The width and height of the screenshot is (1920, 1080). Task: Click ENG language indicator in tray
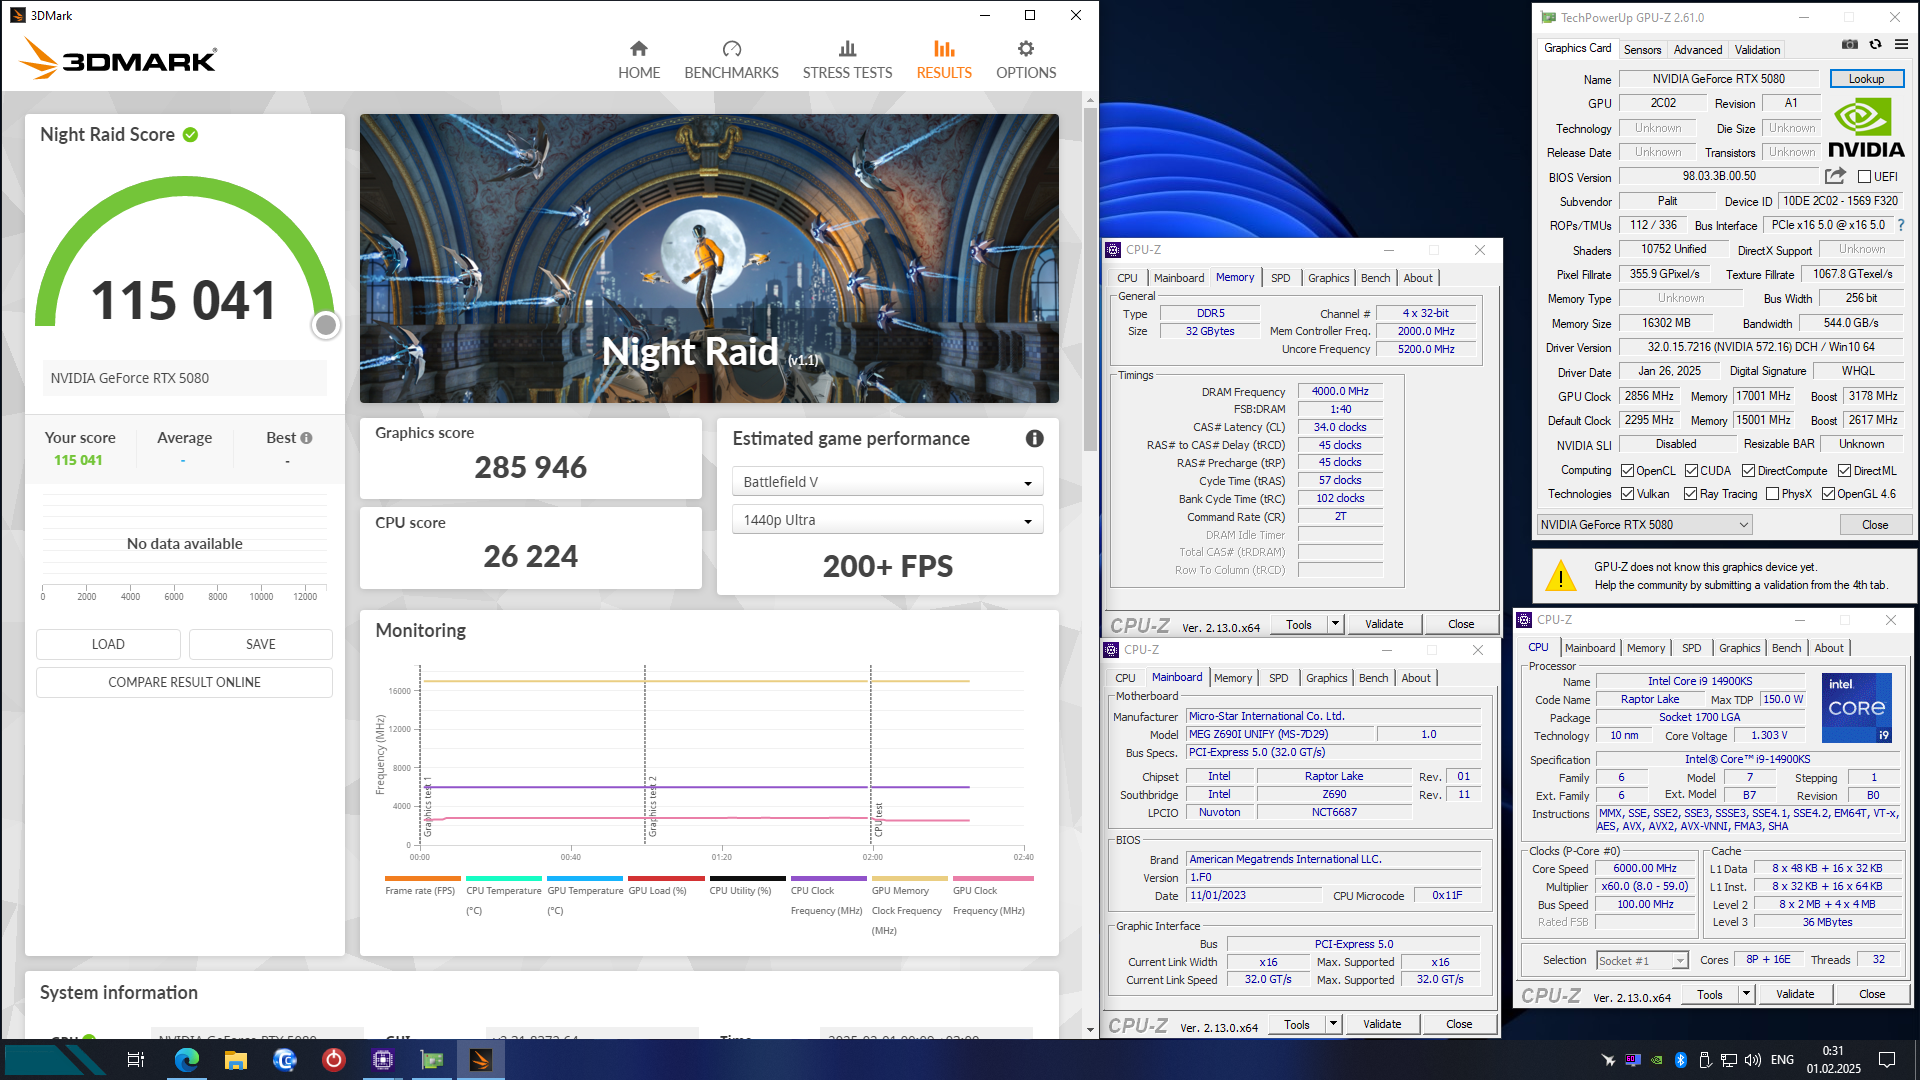(x=1782, y=1060)
